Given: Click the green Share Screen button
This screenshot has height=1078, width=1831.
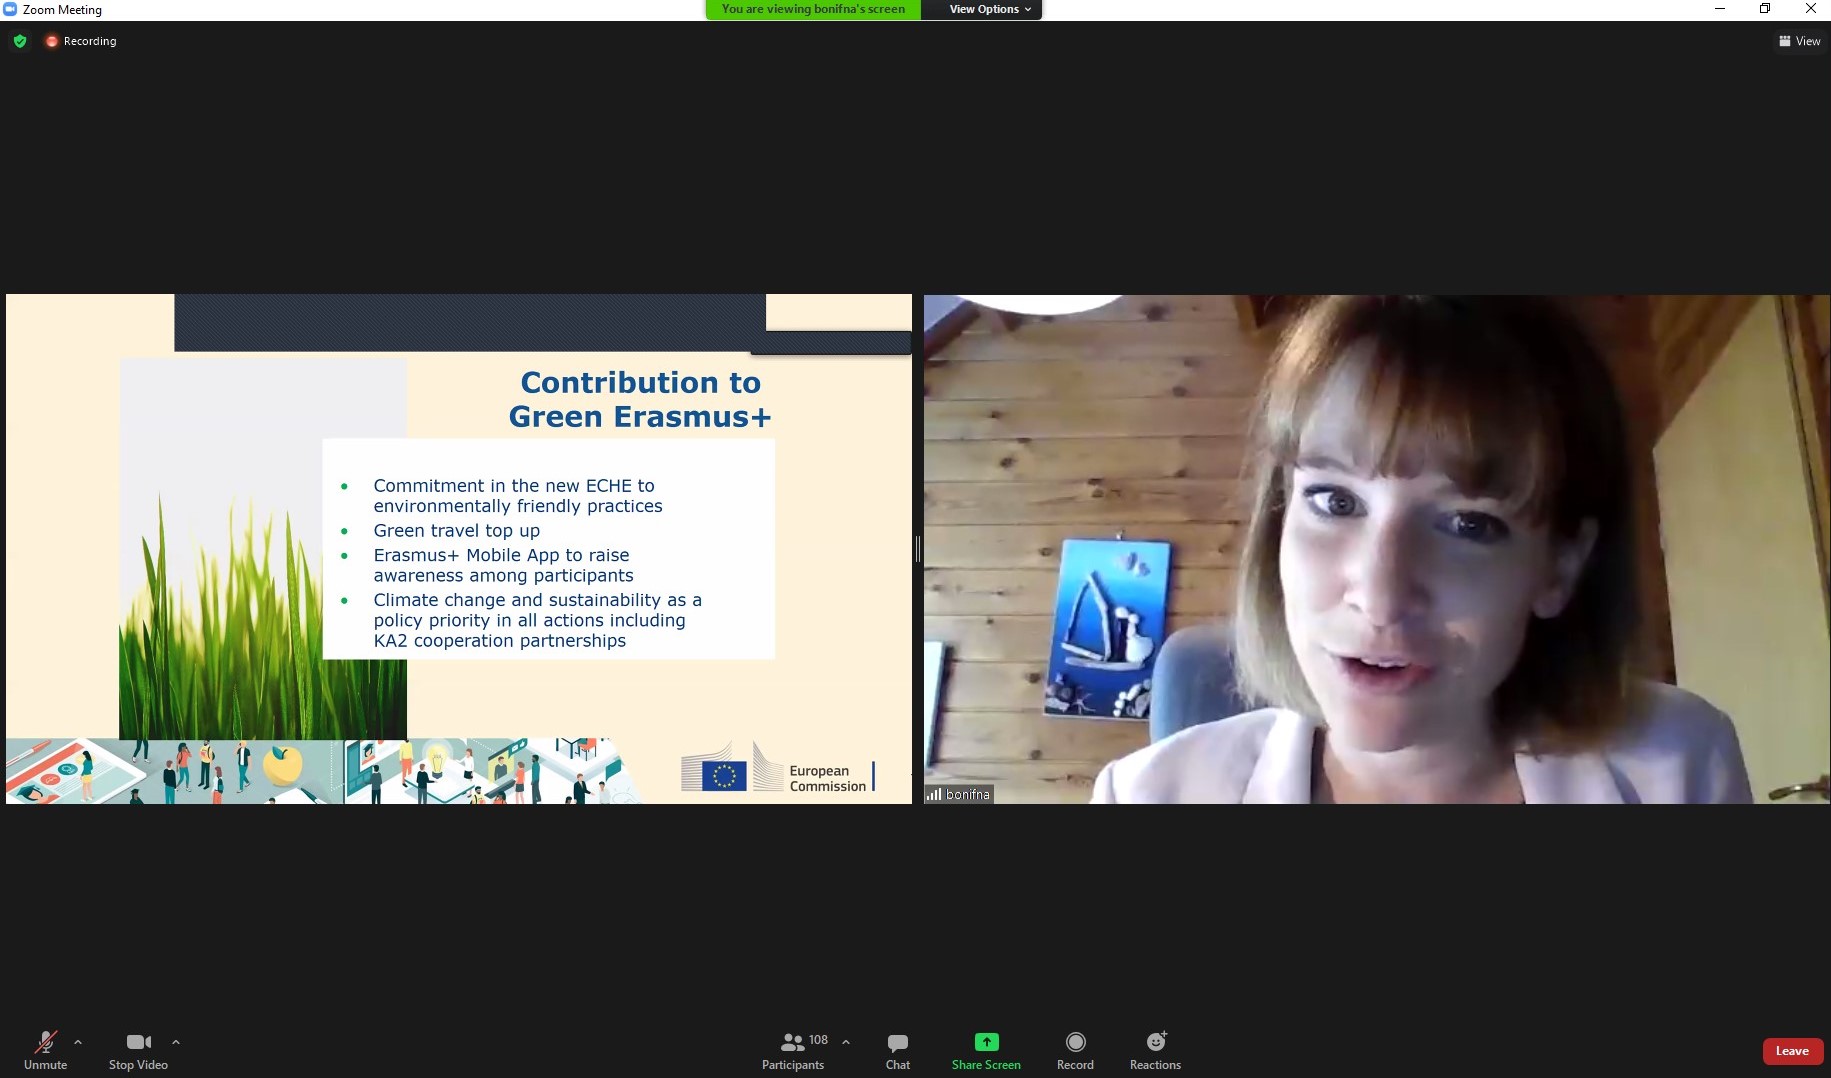Looking at the screenshot, I should [986, 1050].
